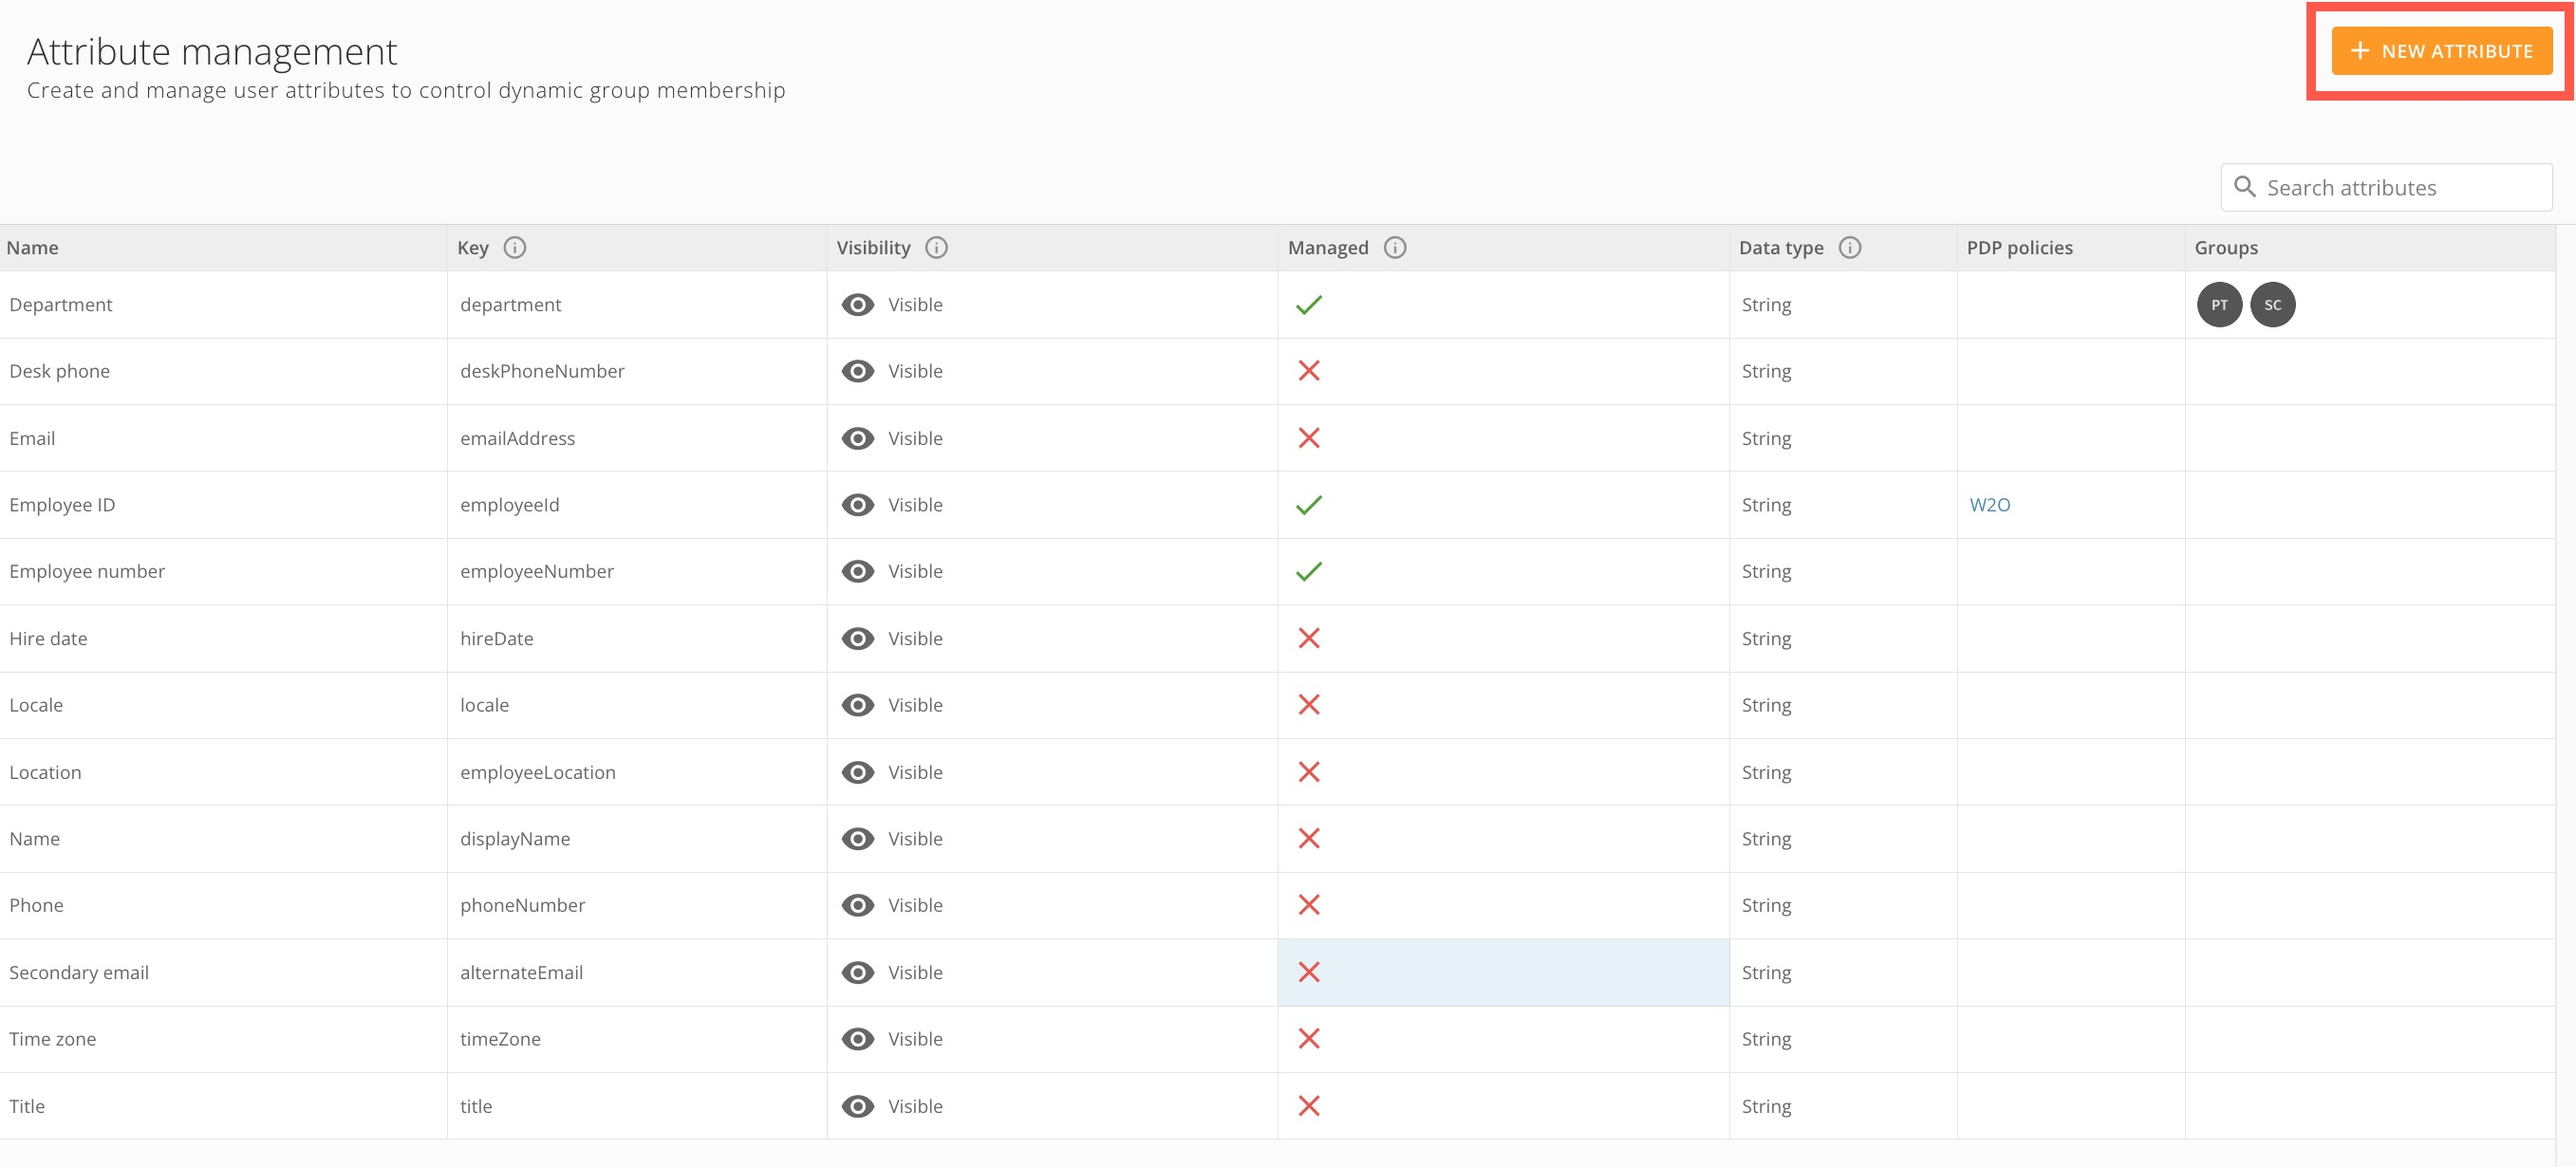Toggle visibility eye for Location attribute
This screenshot has height=1167, width=2576.
[857, 772]
